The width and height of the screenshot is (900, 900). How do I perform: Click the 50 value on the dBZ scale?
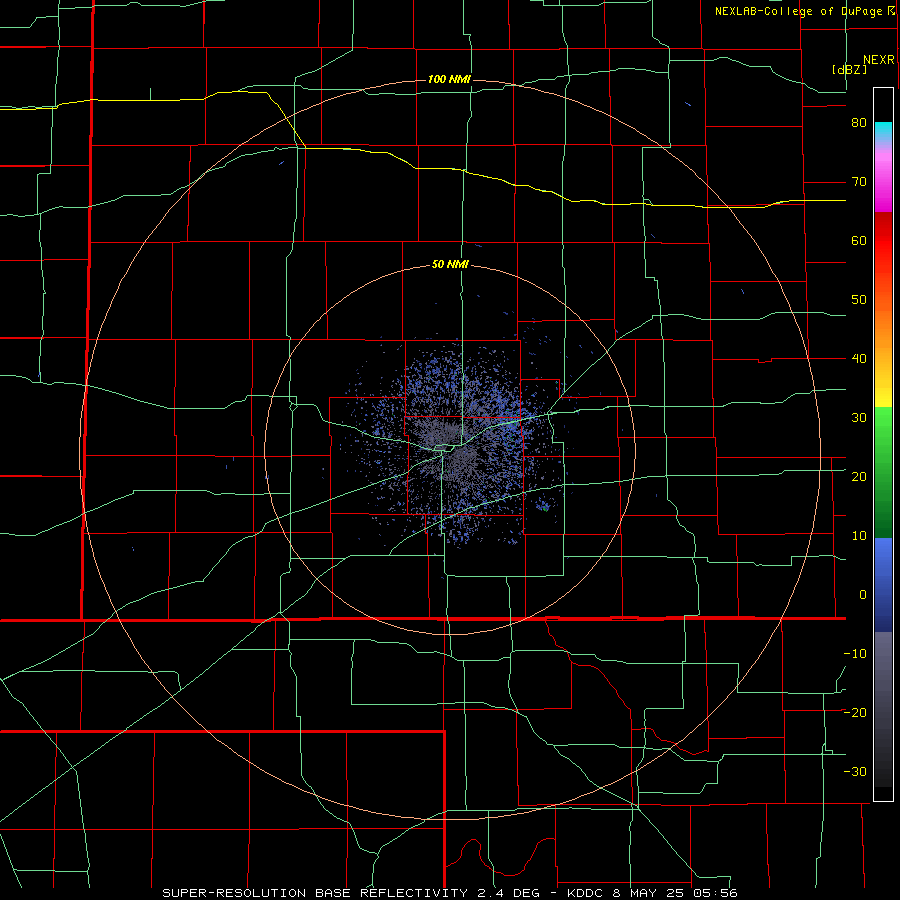(x=859, y=300)
